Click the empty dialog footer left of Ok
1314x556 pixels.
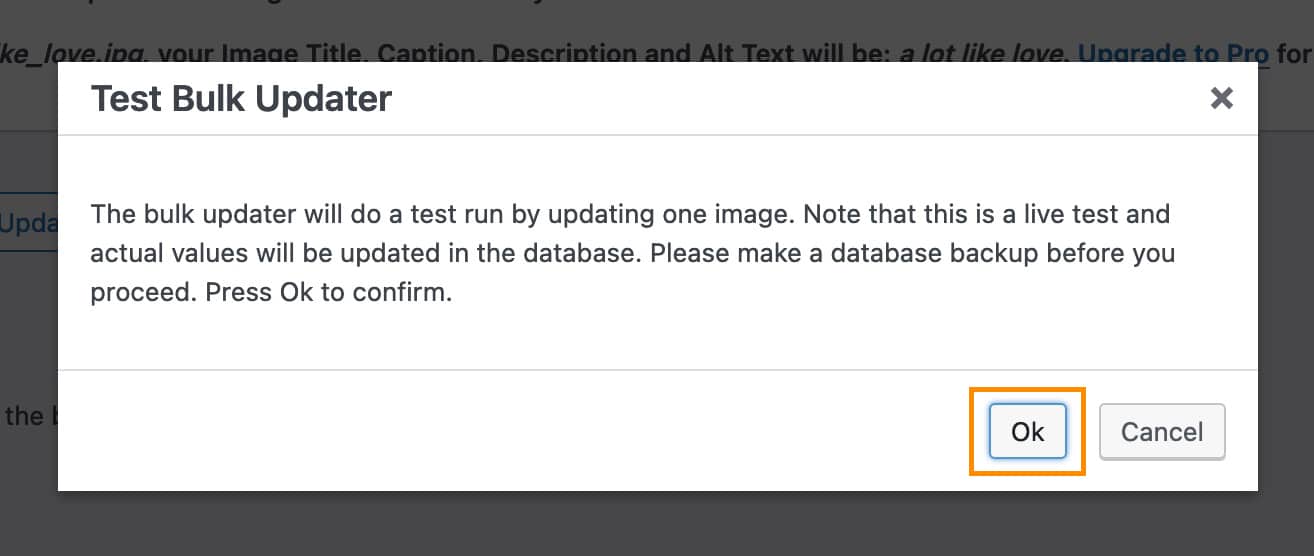[x=500, y=432]
